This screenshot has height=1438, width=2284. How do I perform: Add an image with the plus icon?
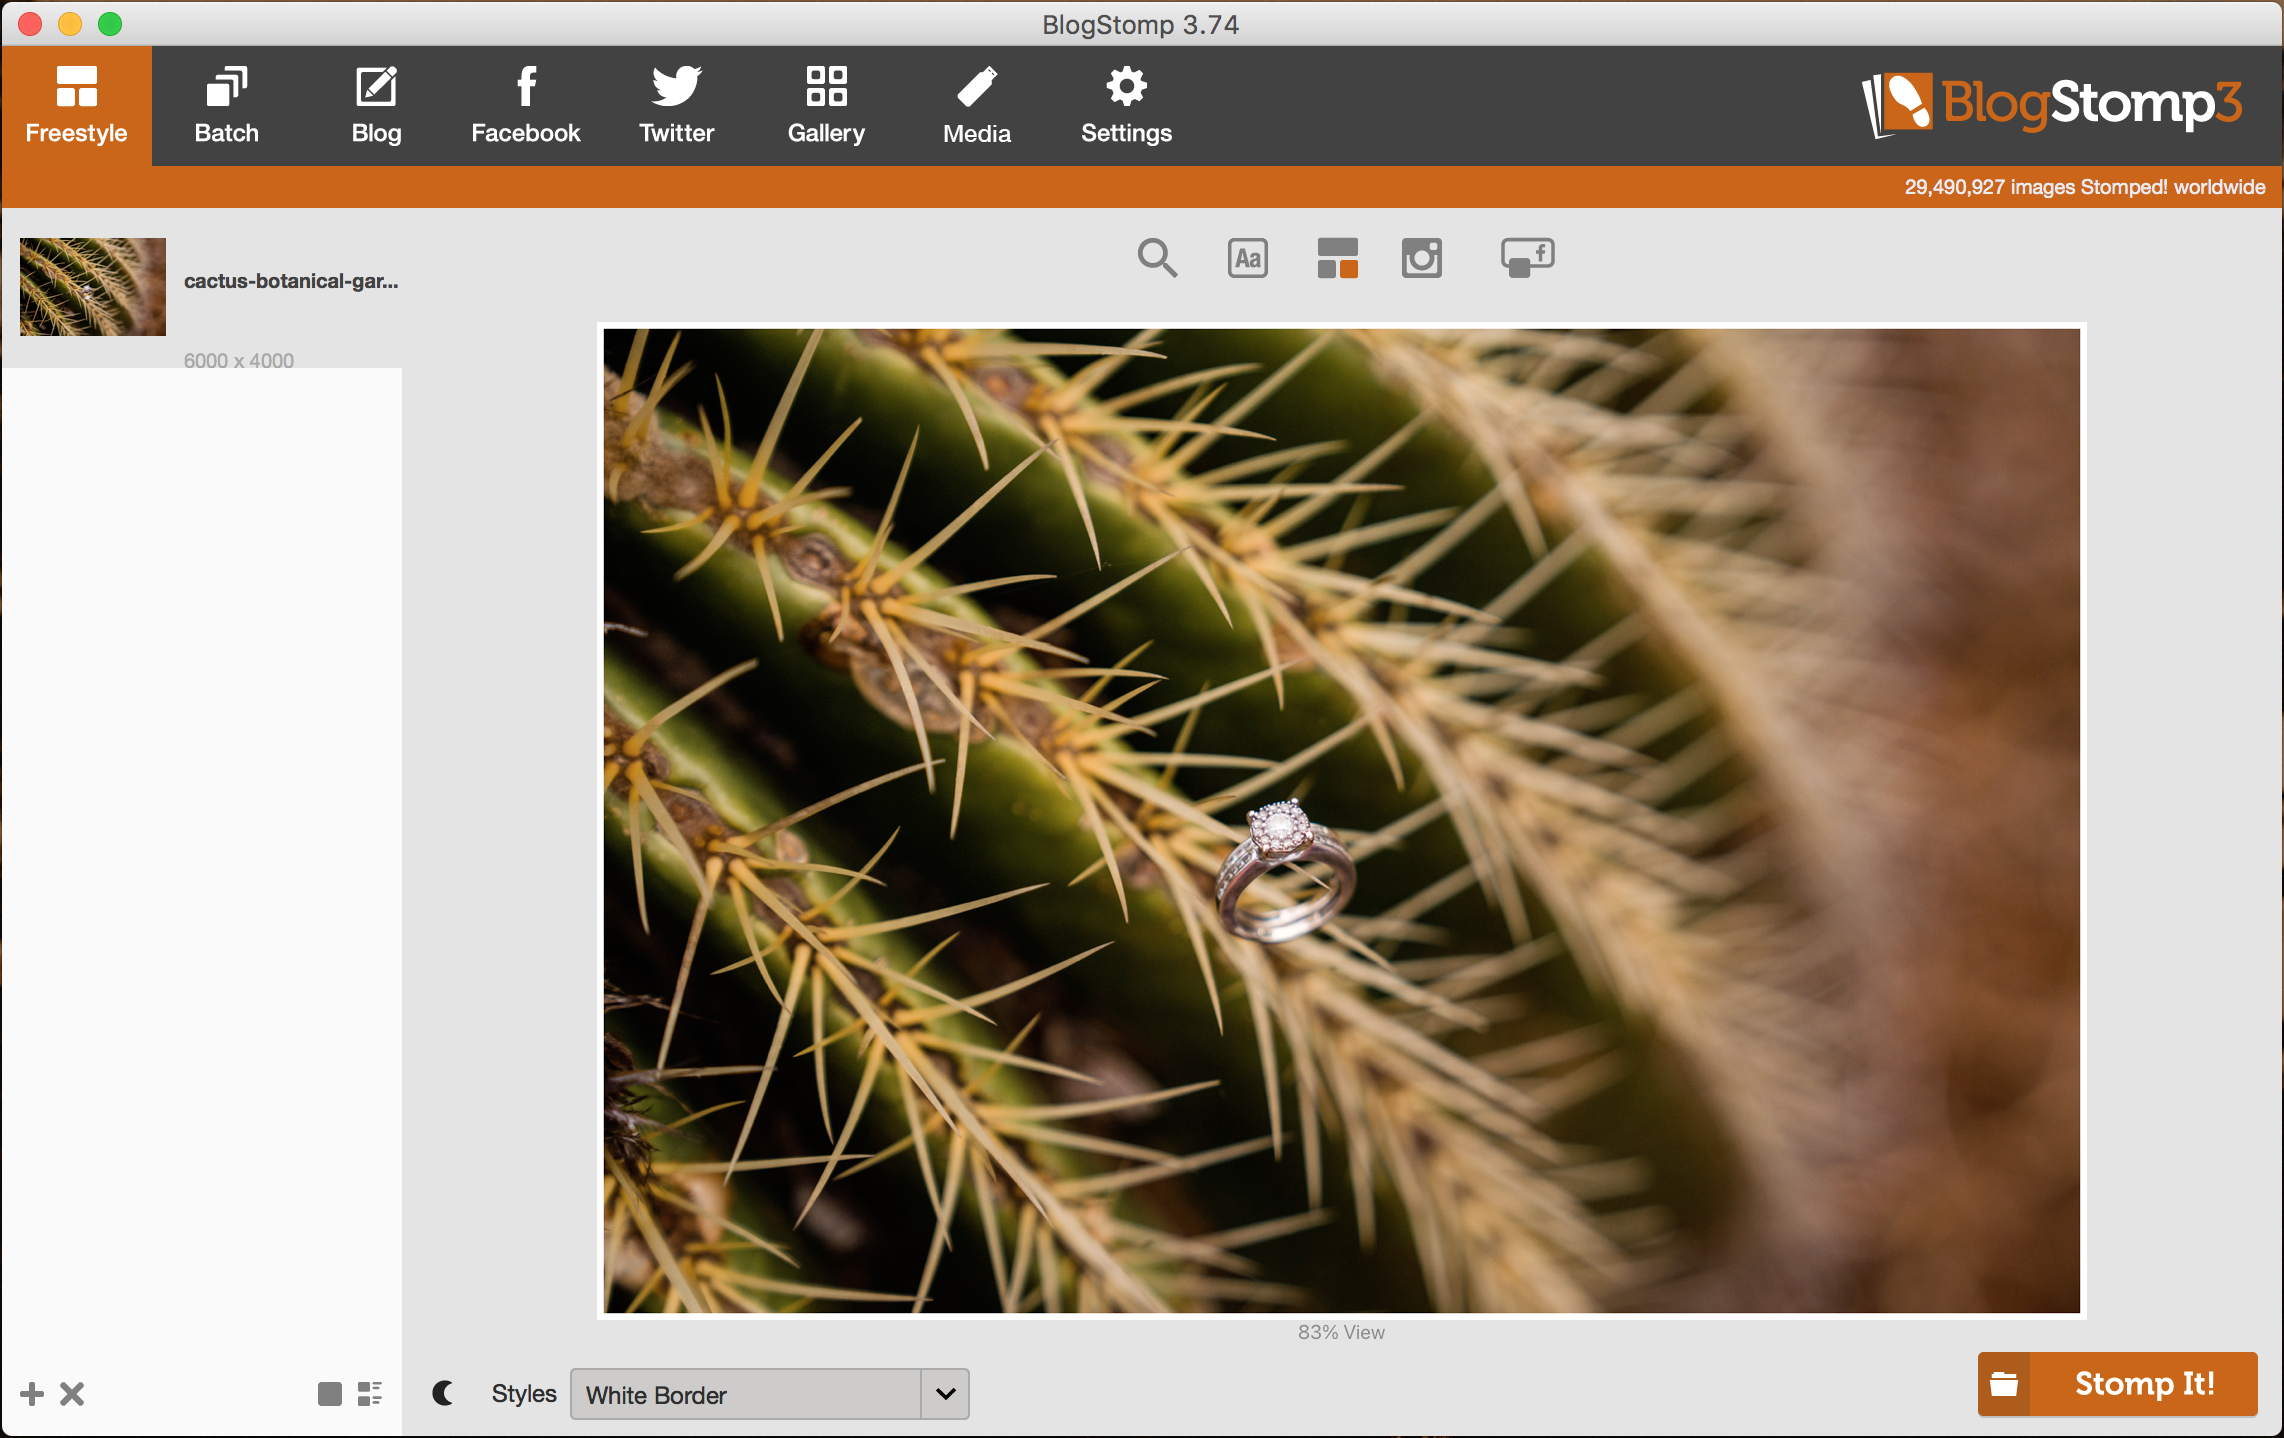[32, 1393]
